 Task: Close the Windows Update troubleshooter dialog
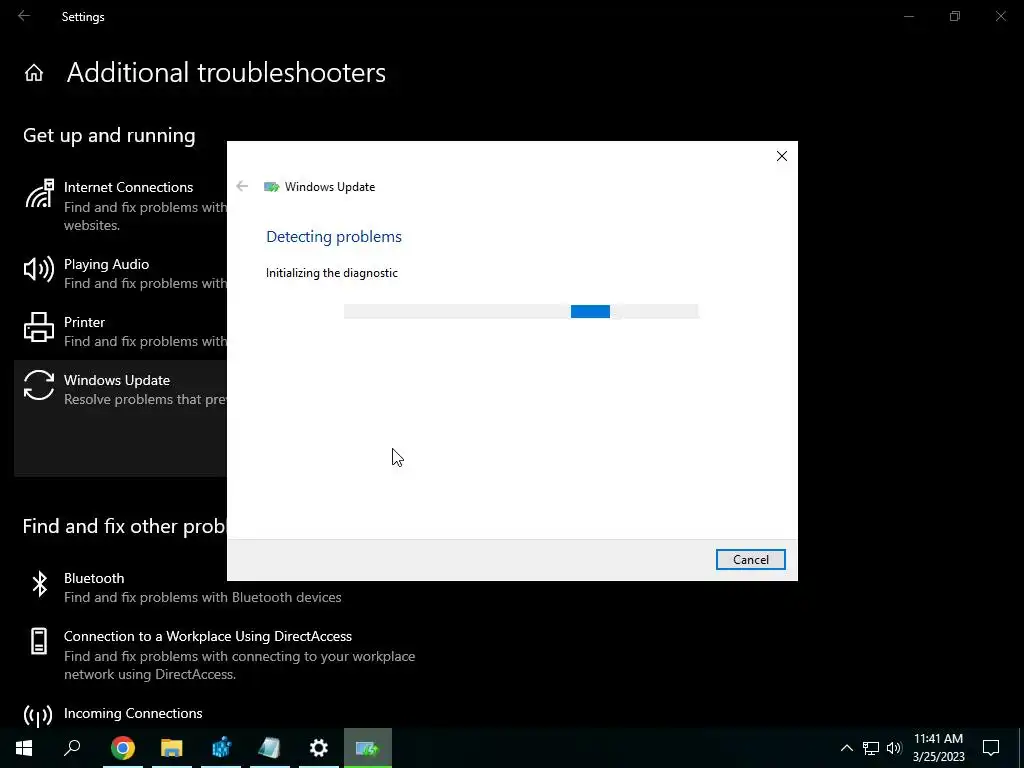click(x=782, y=156)
